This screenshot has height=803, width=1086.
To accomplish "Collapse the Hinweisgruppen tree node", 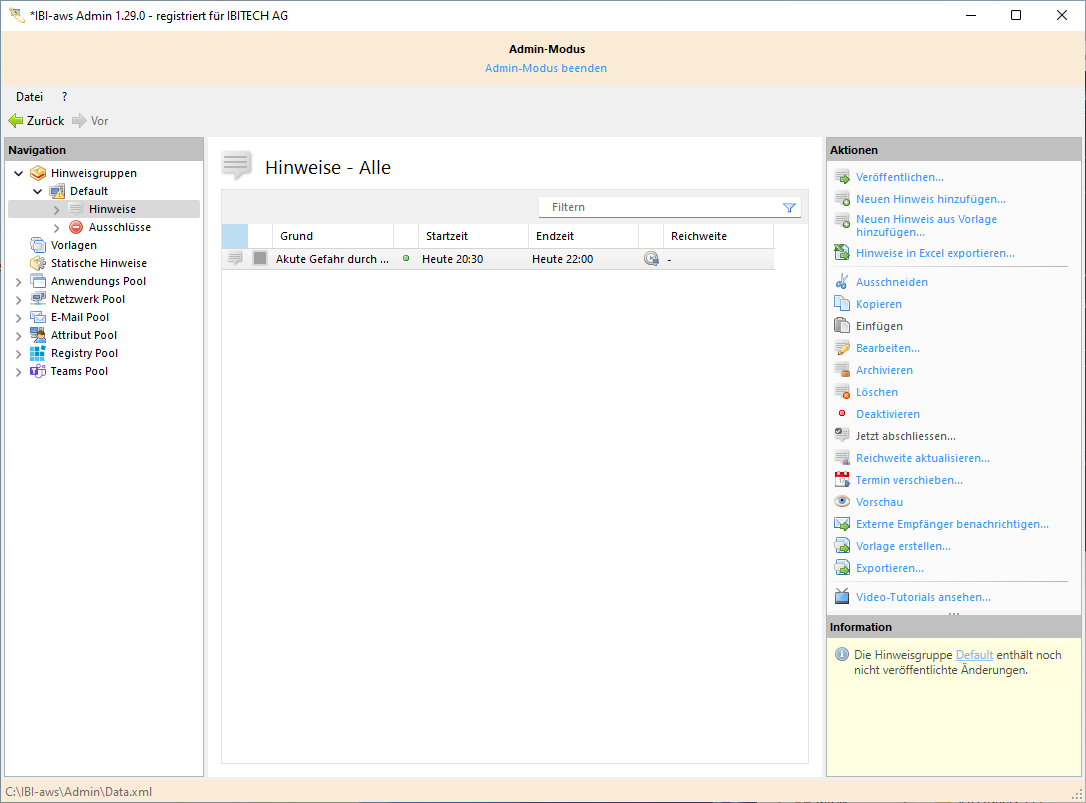I will [x=19, y=174].
